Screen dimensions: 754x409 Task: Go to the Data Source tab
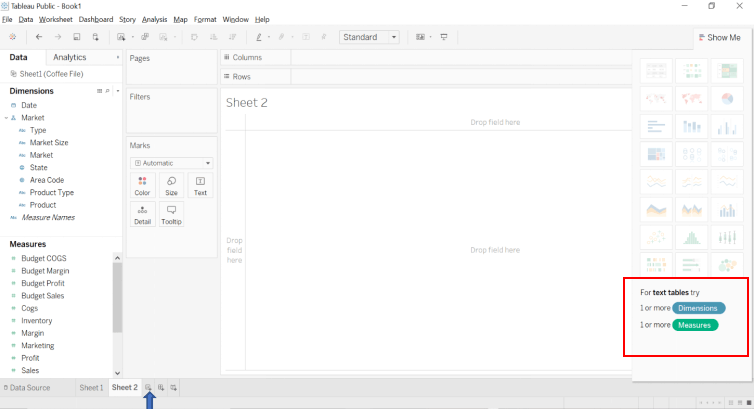point(27,387)
